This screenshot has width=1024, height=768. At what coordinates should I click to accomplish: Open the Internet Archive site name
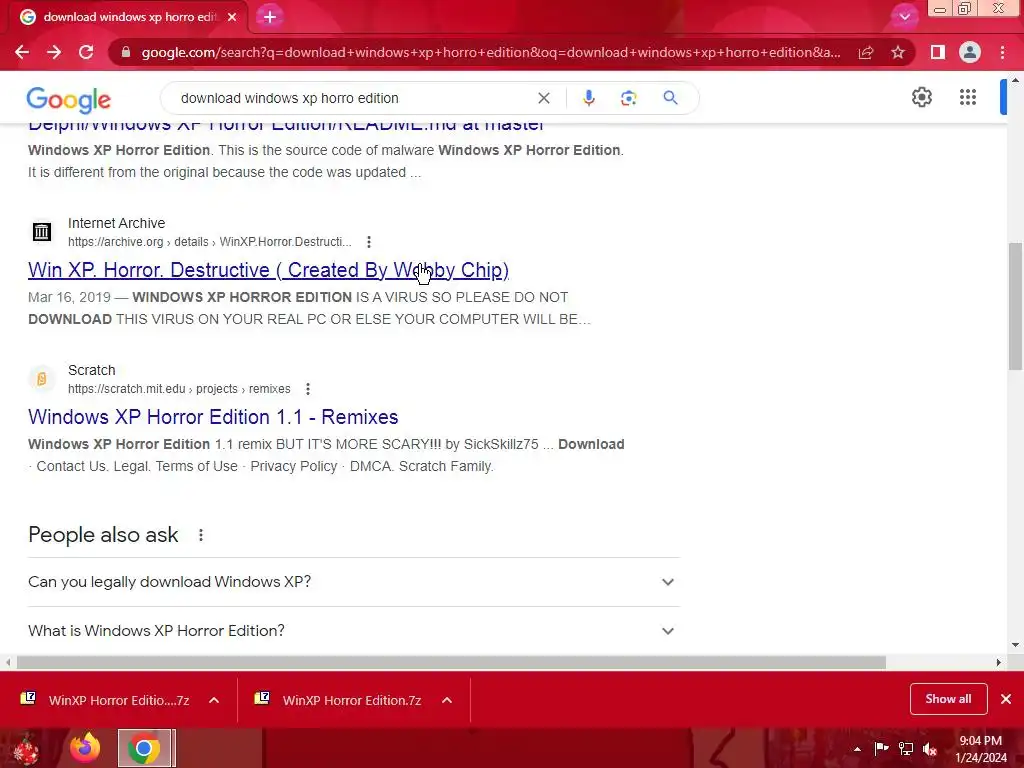tap(116, 223)
